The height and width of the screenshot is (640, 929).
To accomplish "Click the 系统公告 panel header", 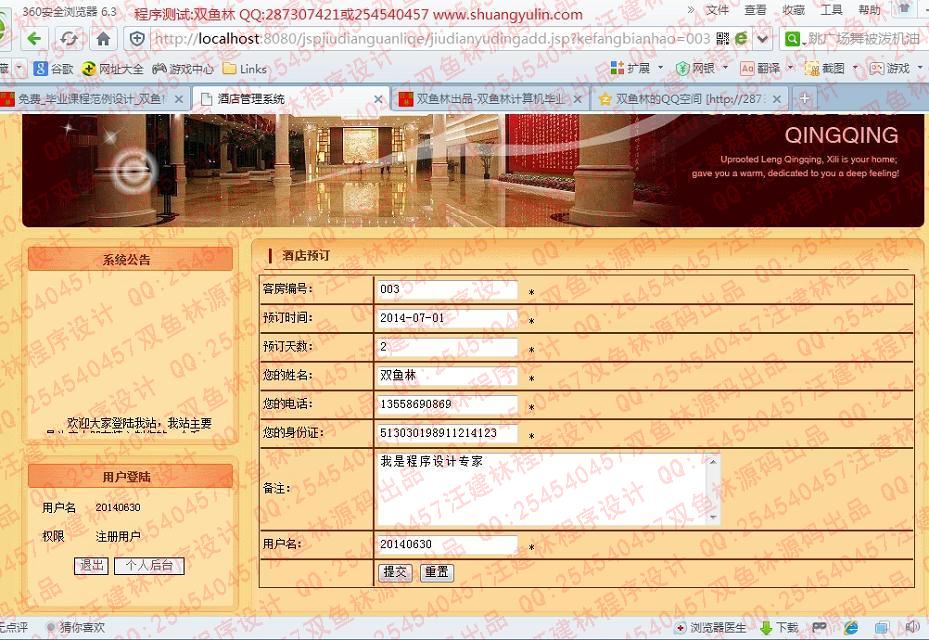I will (x=130, y=260).
